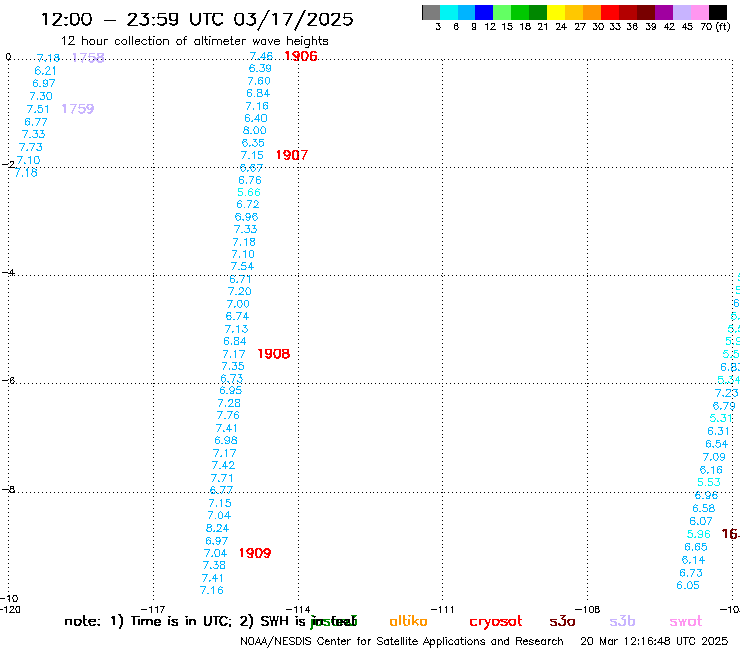Click the bright red legend swatch

pos(610,12)
